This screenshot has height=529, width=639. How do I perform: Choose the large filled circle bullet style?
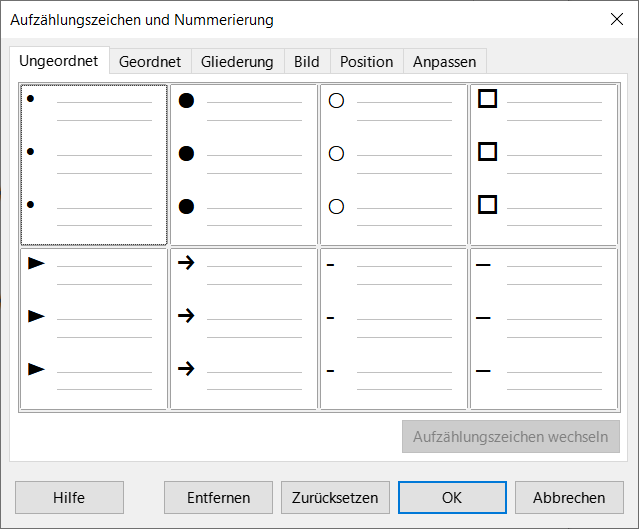click(244, 165)
